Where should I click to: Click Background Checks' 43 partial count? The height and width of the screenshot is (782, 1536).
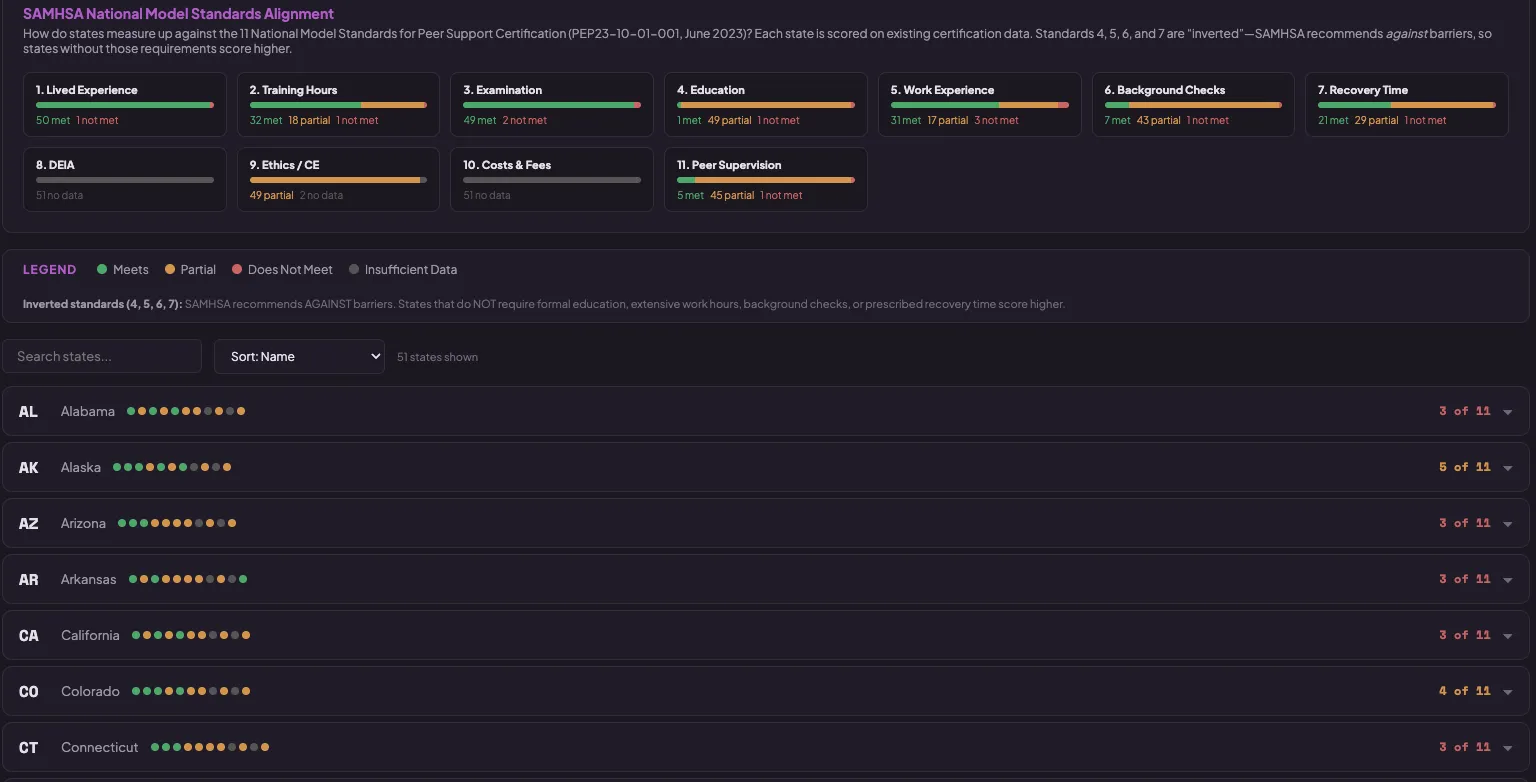click(1158, 120)
